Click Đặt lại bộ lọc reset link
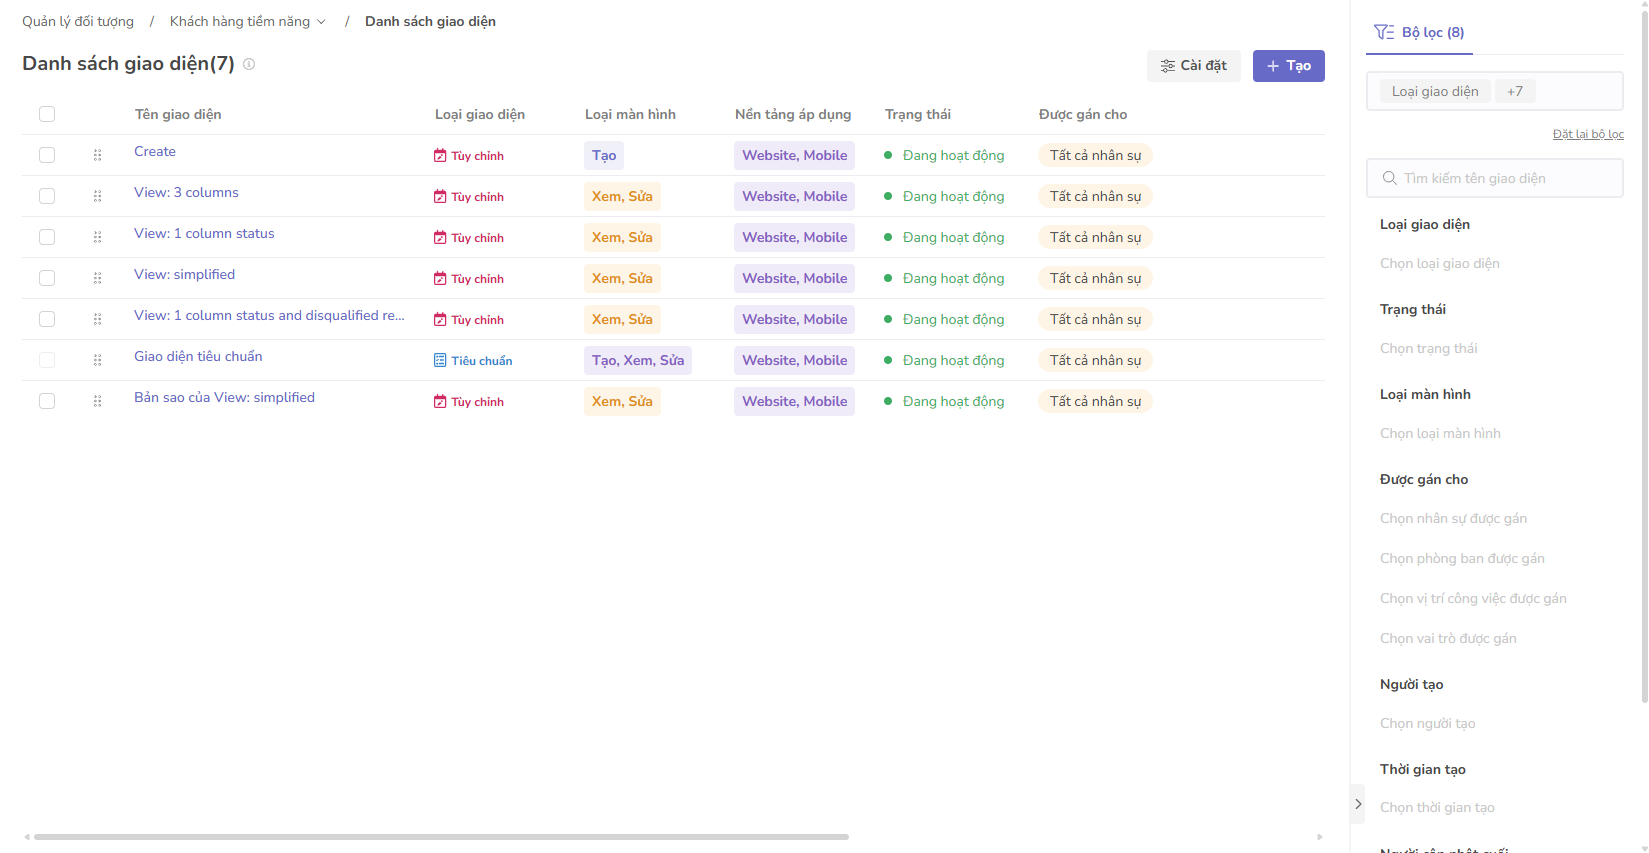 pos(1587,134)
